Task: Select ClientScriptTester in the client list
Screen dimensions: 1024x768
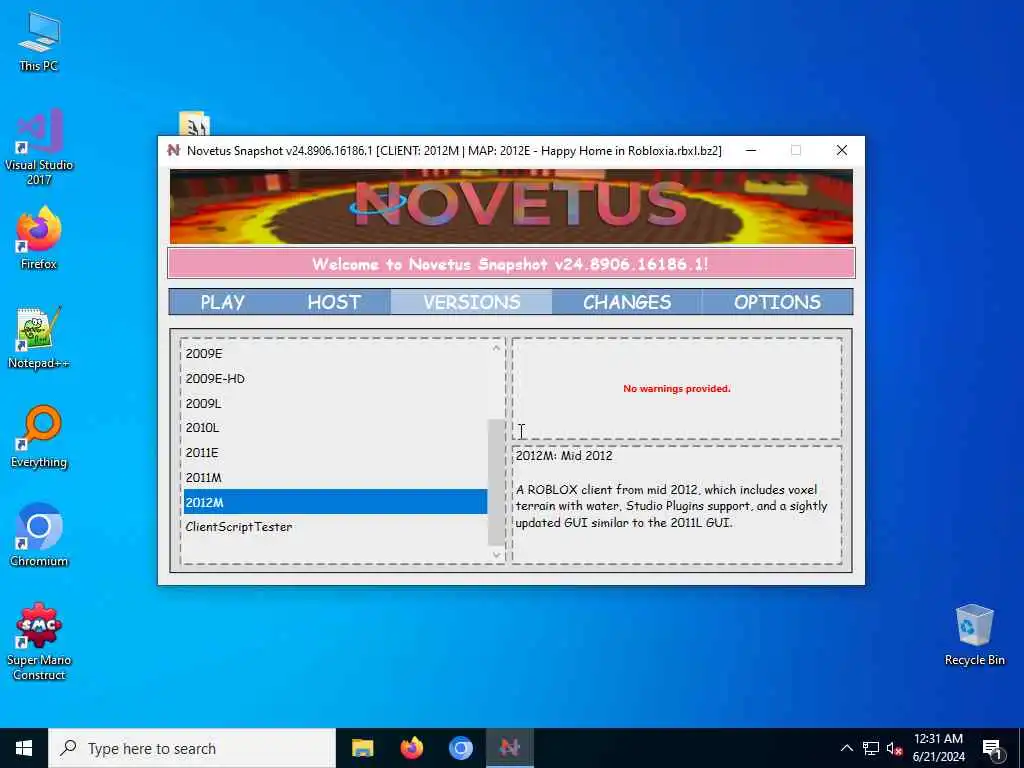Action: [x=335, y=527]
